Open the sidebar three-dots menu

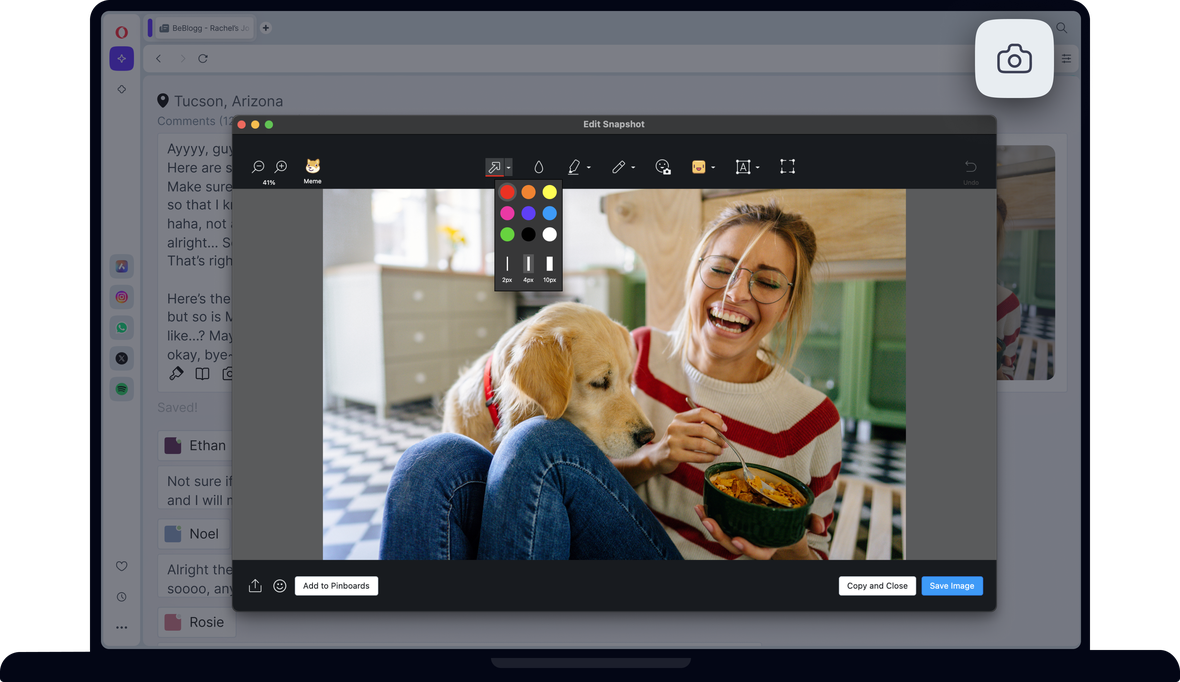click(121, 627)
